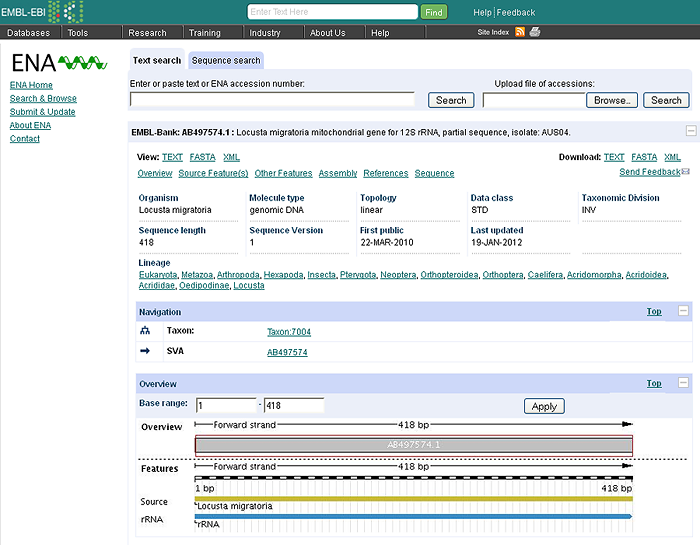Screen dimensions: 700x545
Task: Open the Taxon:7004 link
Action: [289, 331]
